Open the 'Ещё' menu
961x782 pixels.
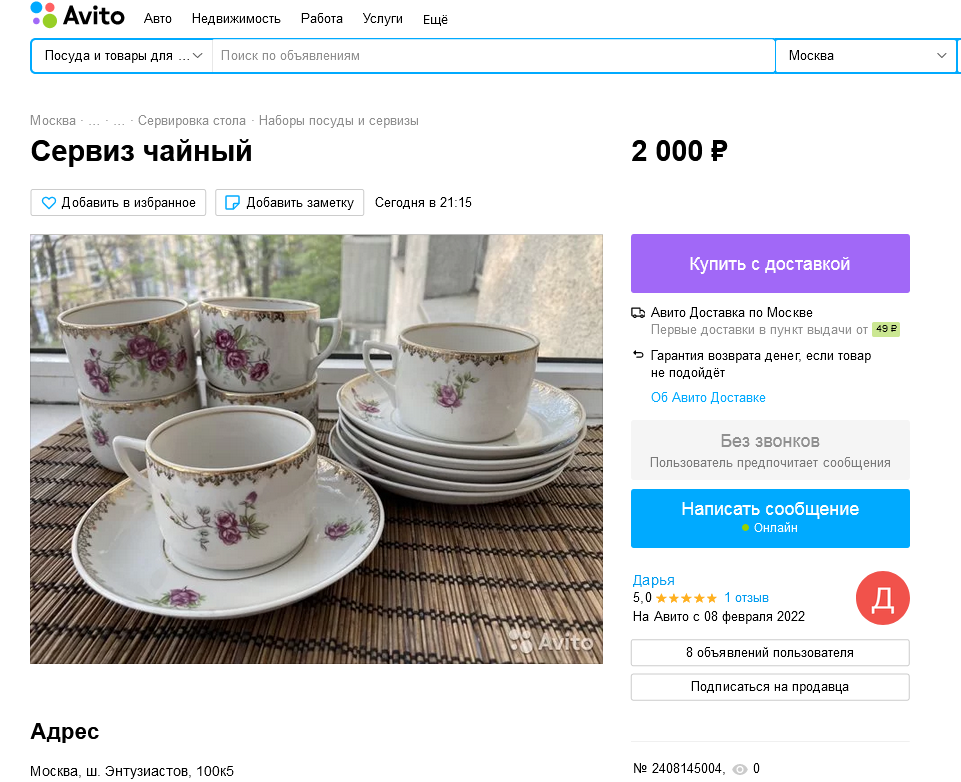click(435, 18)
